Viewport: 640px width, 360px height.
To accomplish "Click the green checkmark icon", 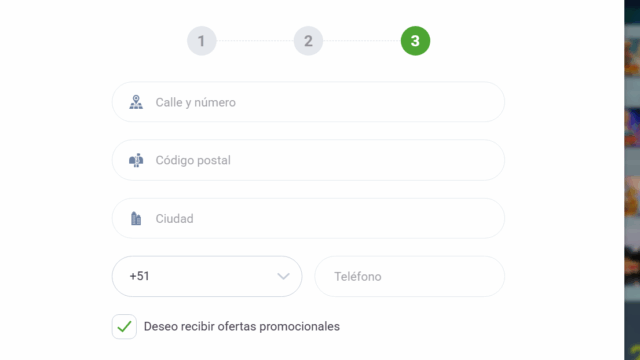I will tap(124, 327).
